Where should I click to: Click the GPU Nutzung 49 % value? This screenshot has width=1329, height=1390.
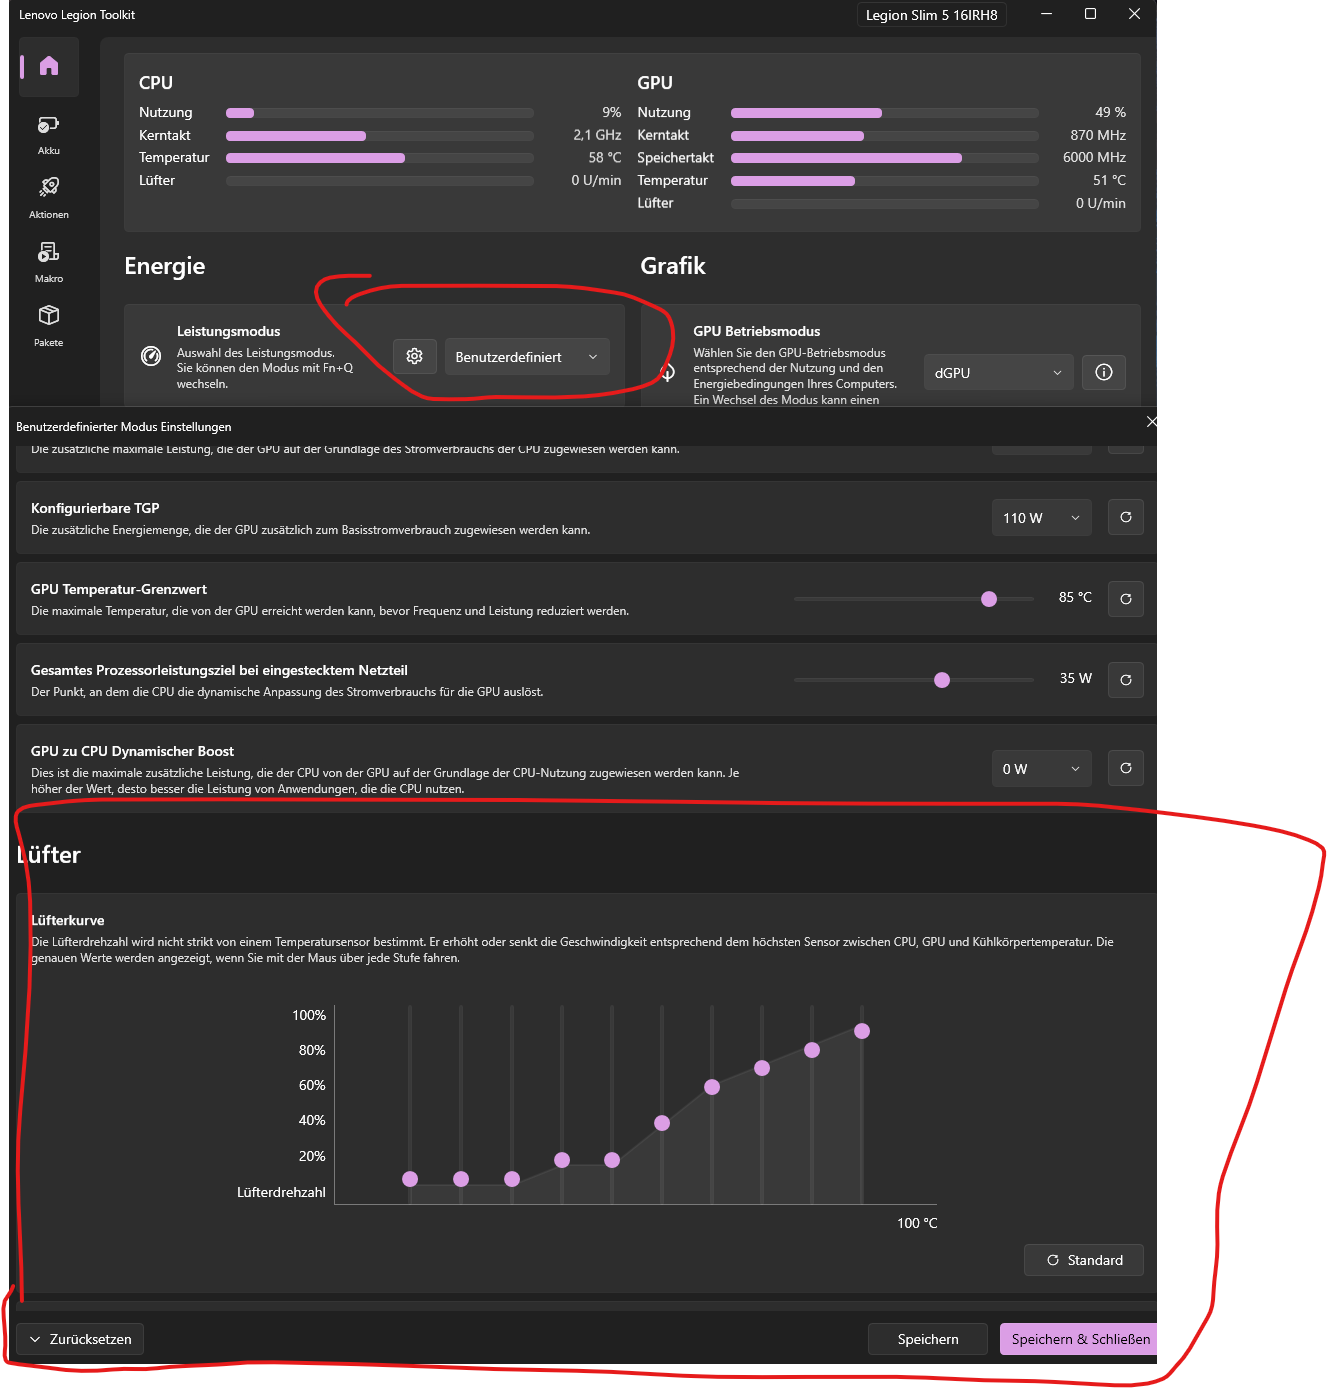(x=1110, y=112)
